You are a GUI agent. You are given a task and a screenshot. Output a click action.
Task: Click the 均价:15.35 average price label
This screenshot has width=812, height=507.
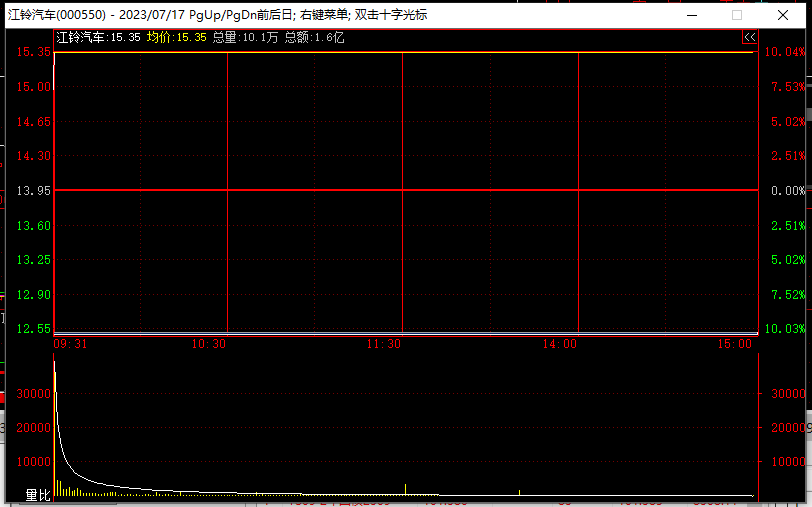pyautogui.click(x=177, y=37)
